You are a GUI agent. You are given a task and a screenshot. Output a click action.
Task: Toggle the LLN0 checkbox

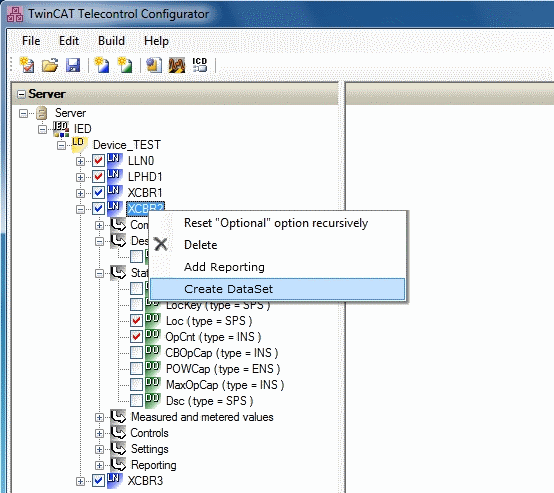click(98, 161)
